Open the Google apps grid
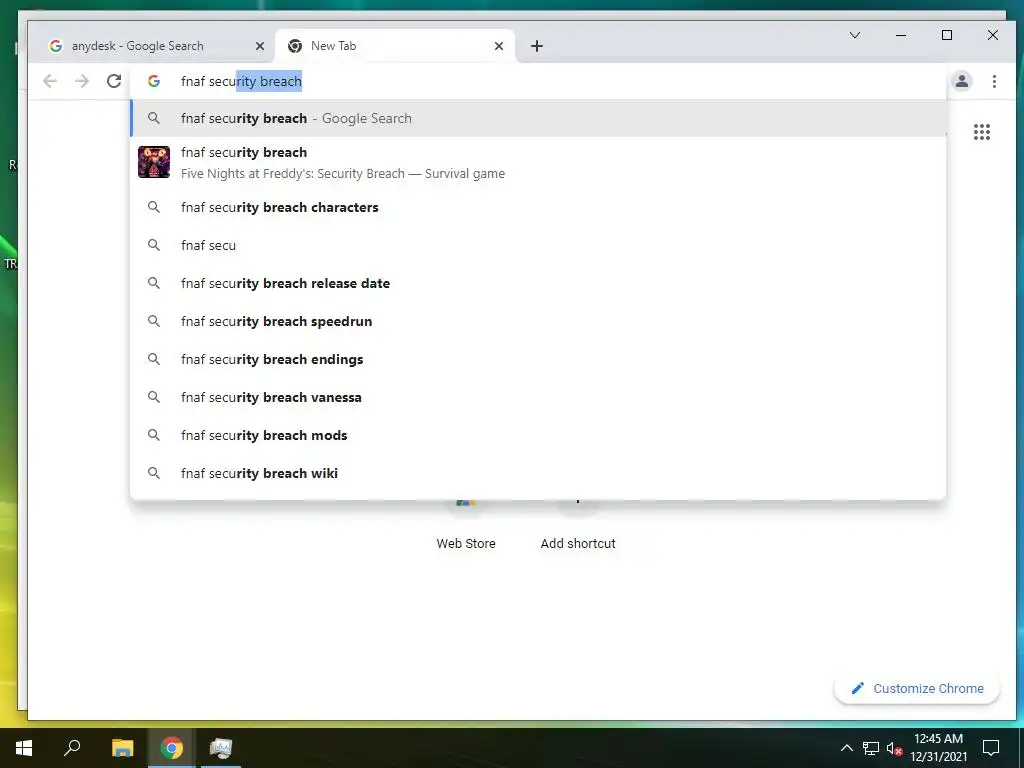Viewport: 1024px width, 768px height. pos(982,132)
